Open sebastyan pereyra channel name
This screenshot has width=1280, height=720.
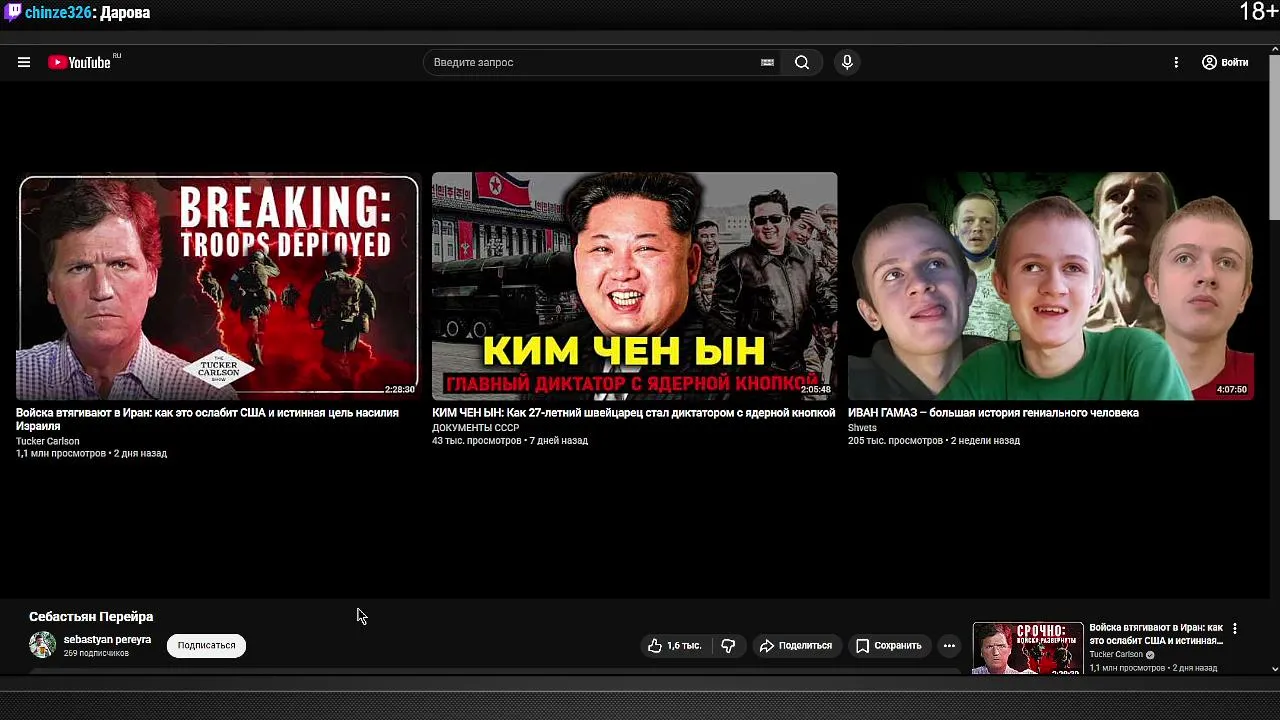107,640
